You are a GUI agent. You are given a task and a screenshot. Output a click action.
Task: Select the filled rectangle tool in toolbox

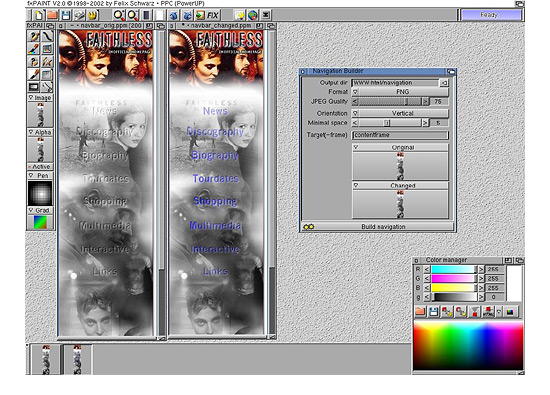coord(34,87)
